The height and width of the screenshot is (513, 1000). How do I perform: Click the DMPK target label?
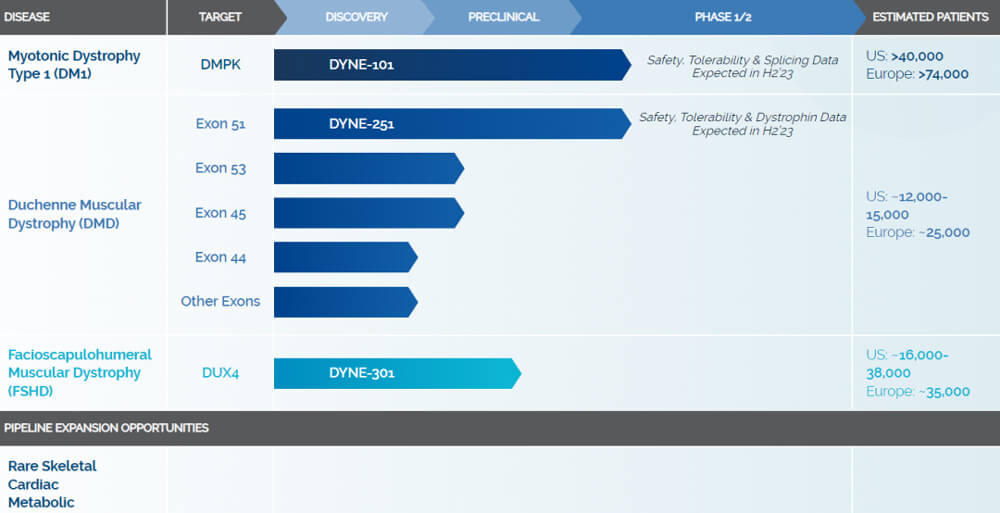click(220, 65)
